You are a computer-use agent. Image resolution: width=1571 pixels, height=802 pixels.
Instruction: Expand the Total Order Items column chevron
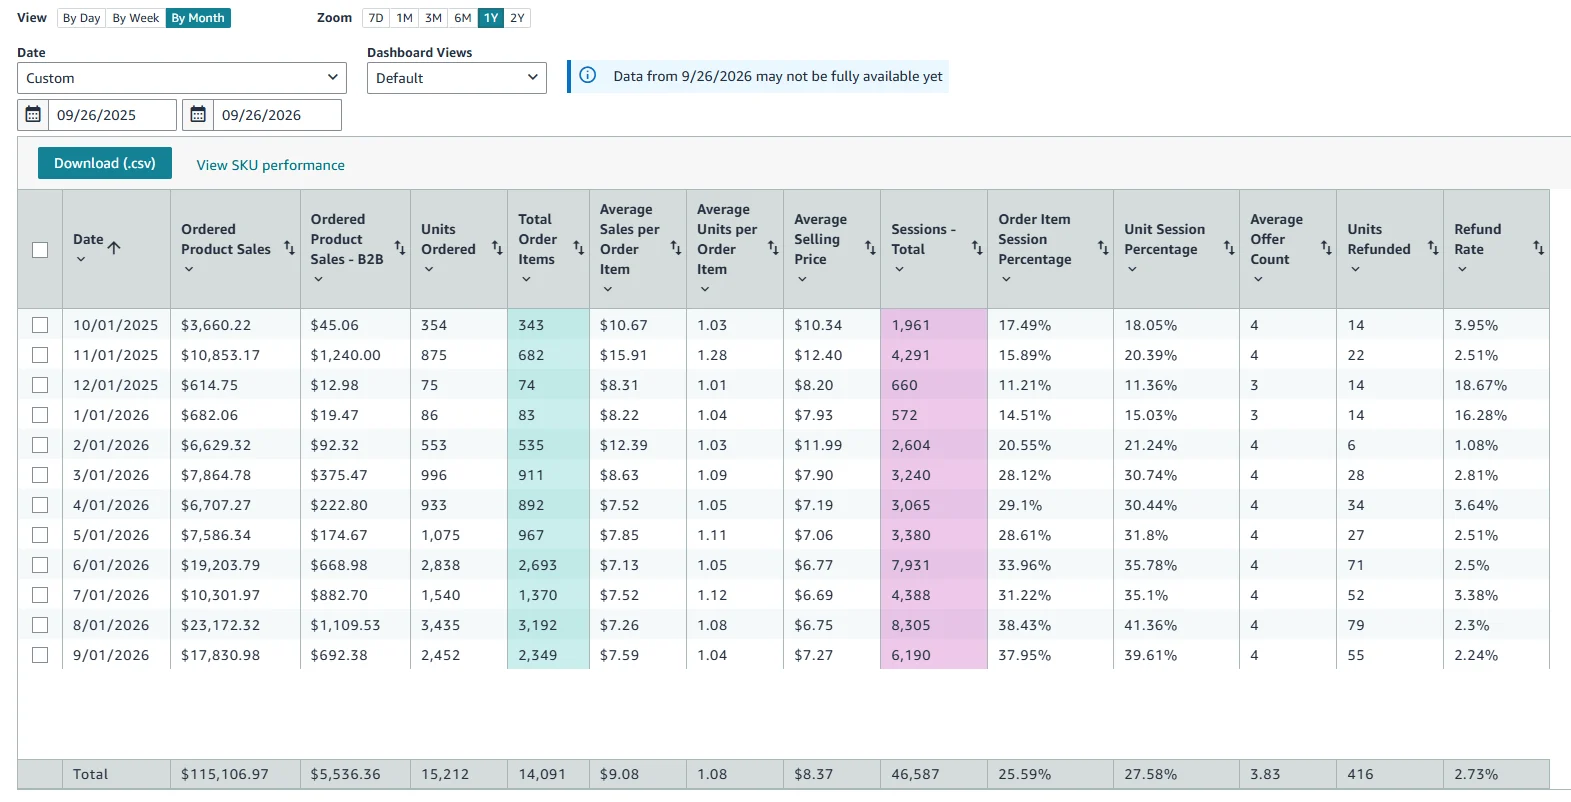(x=526, y=279)
